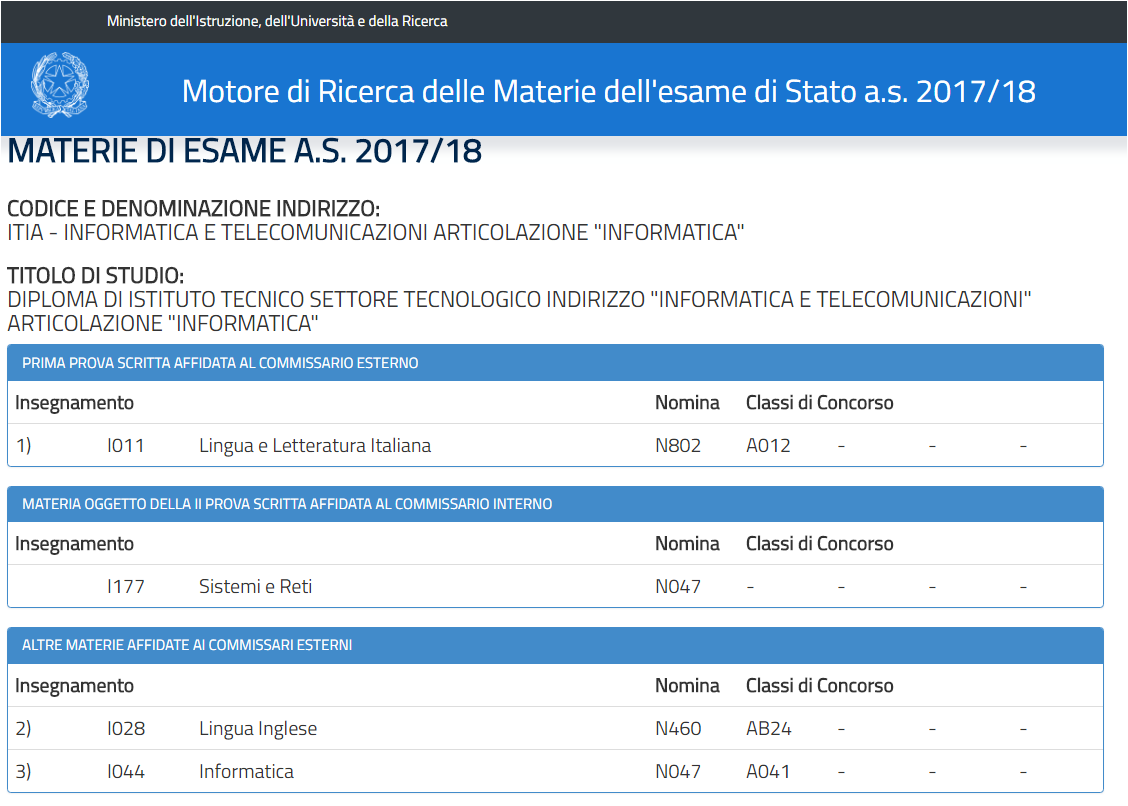1128x806 pixels.
Task: Click the CODICE E DENOMINAZIONE INDIRIZZO label
Action: pos(194,209)
